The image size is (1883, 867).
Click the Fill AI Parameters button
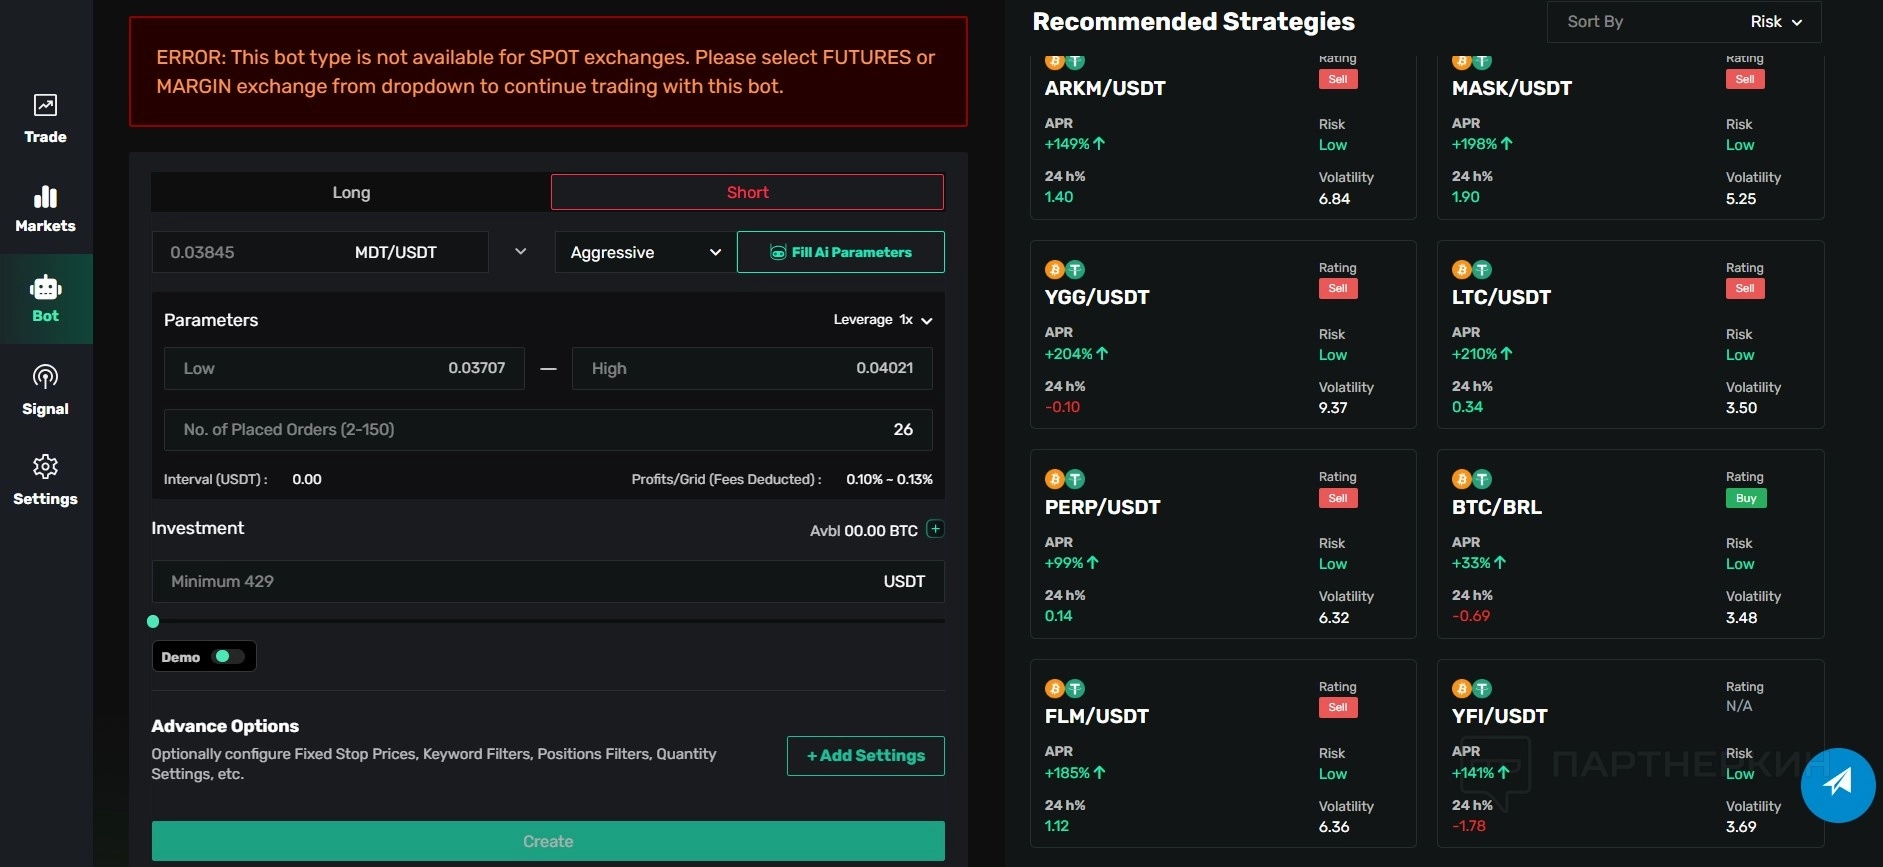pos(840,252)
